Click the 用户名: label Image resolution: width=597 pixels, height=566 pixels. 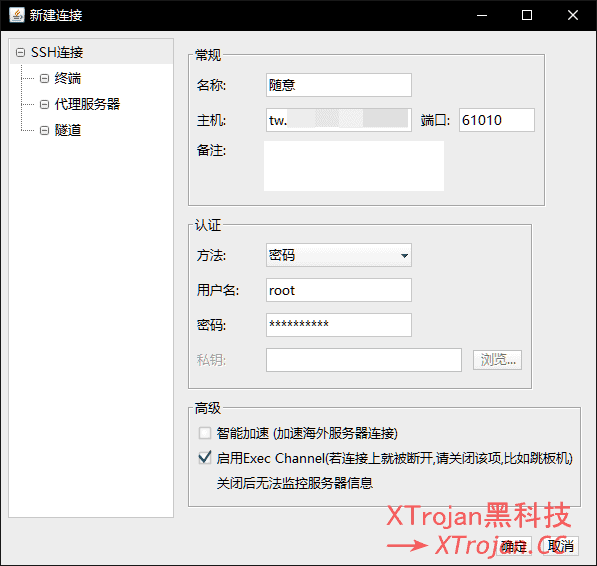(218, 290)
